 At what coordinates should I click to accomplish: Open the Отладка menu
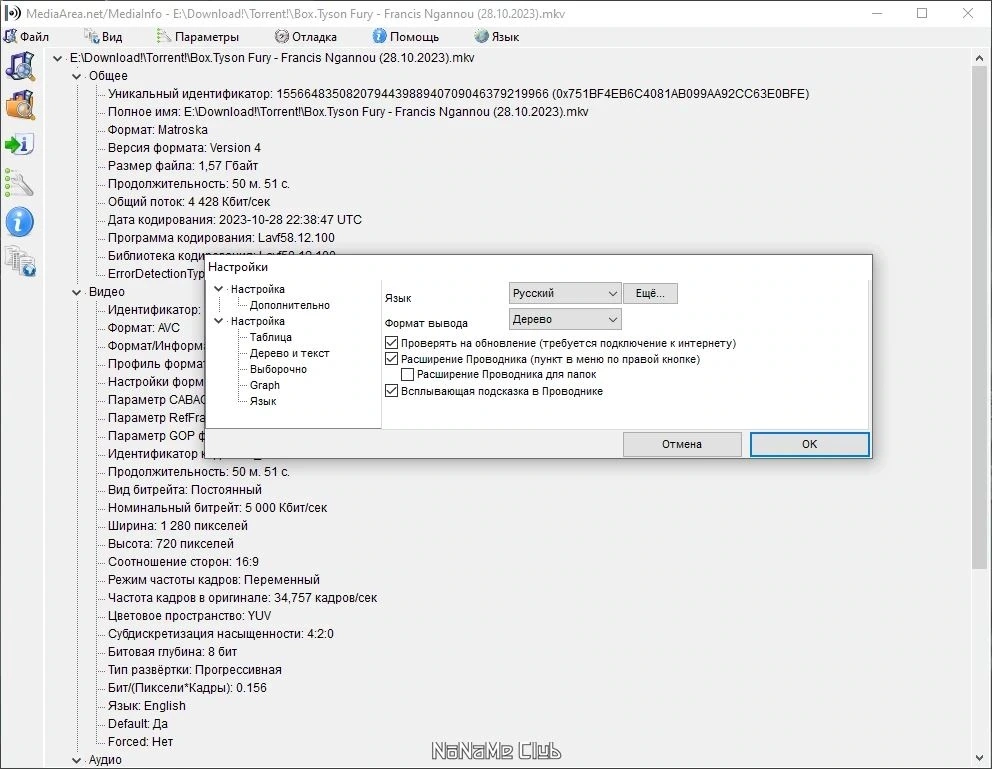pos(306,37)
